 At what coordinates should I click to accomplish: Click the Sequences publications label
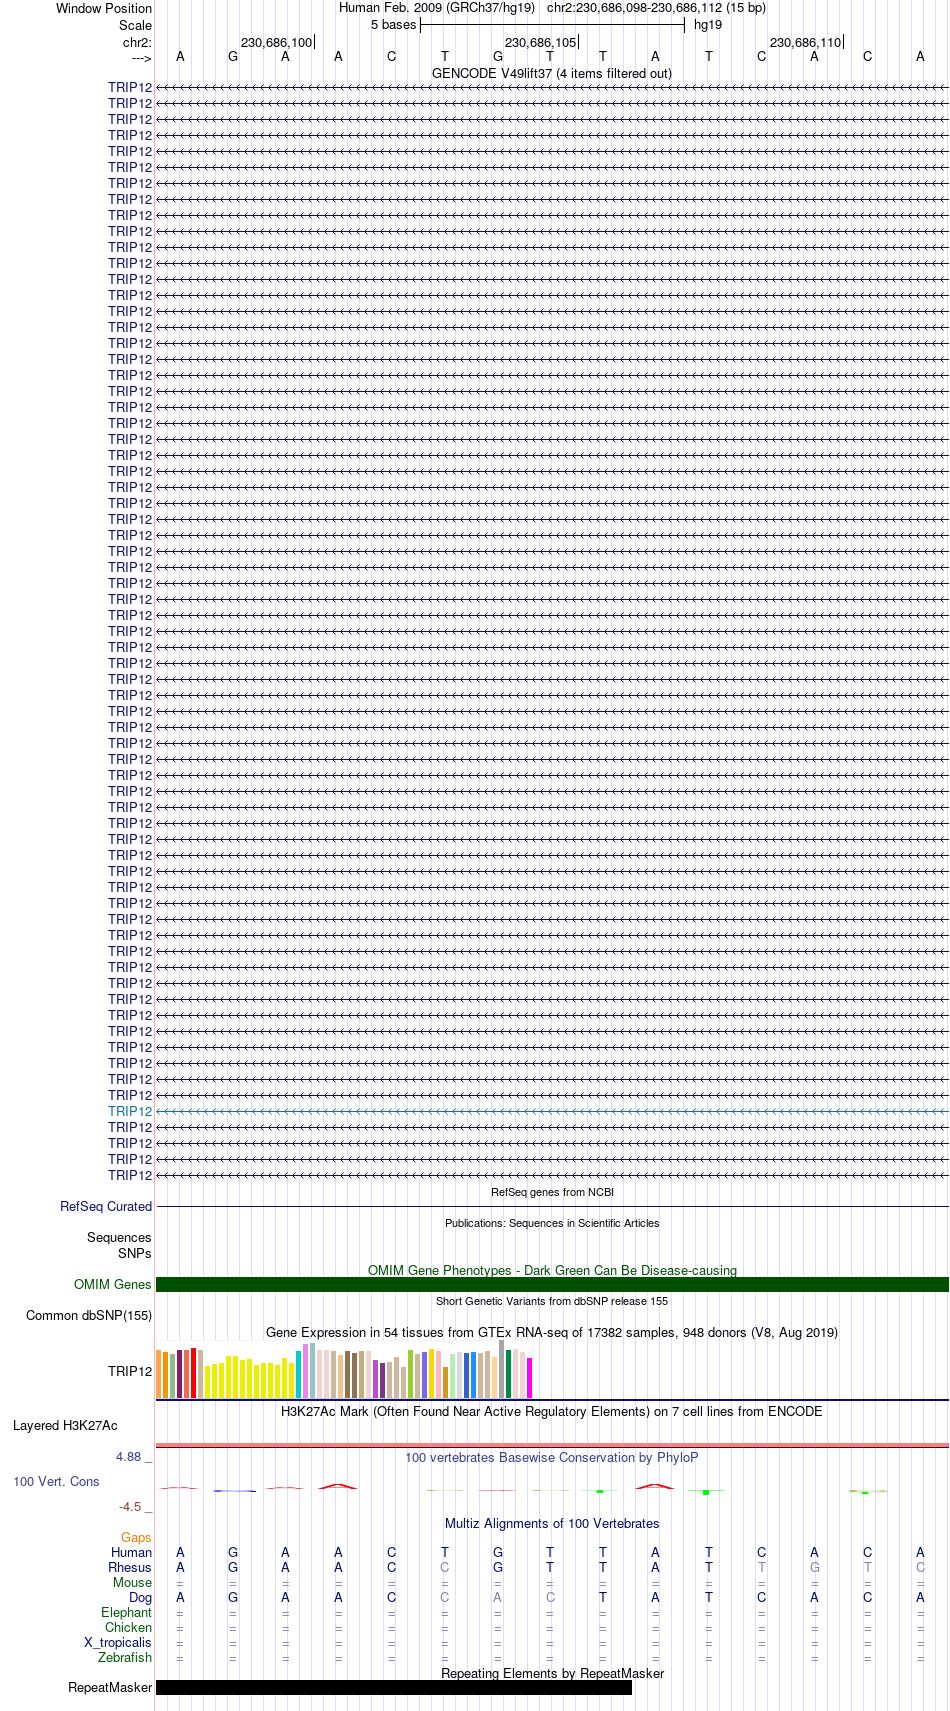[119, 1237]
